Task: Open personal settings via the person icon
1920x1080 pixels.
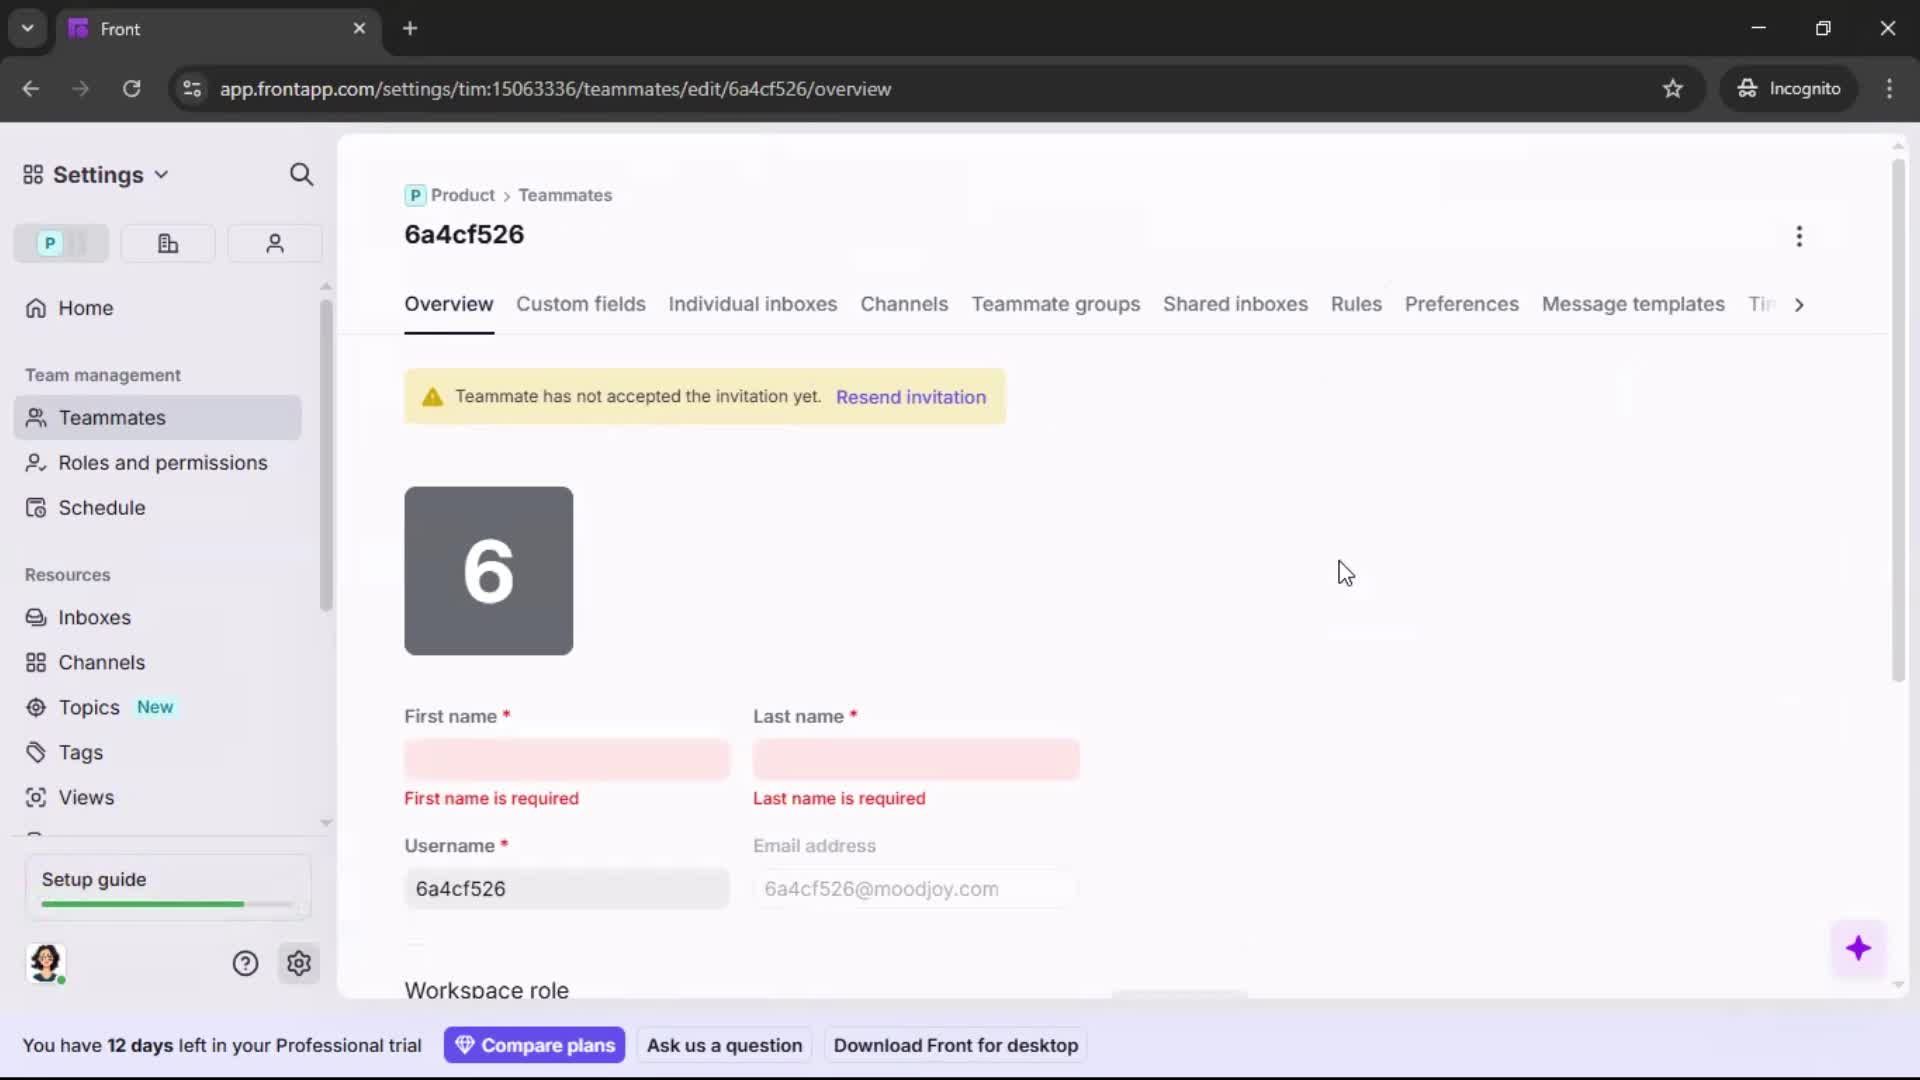Action: click(274, 243)
